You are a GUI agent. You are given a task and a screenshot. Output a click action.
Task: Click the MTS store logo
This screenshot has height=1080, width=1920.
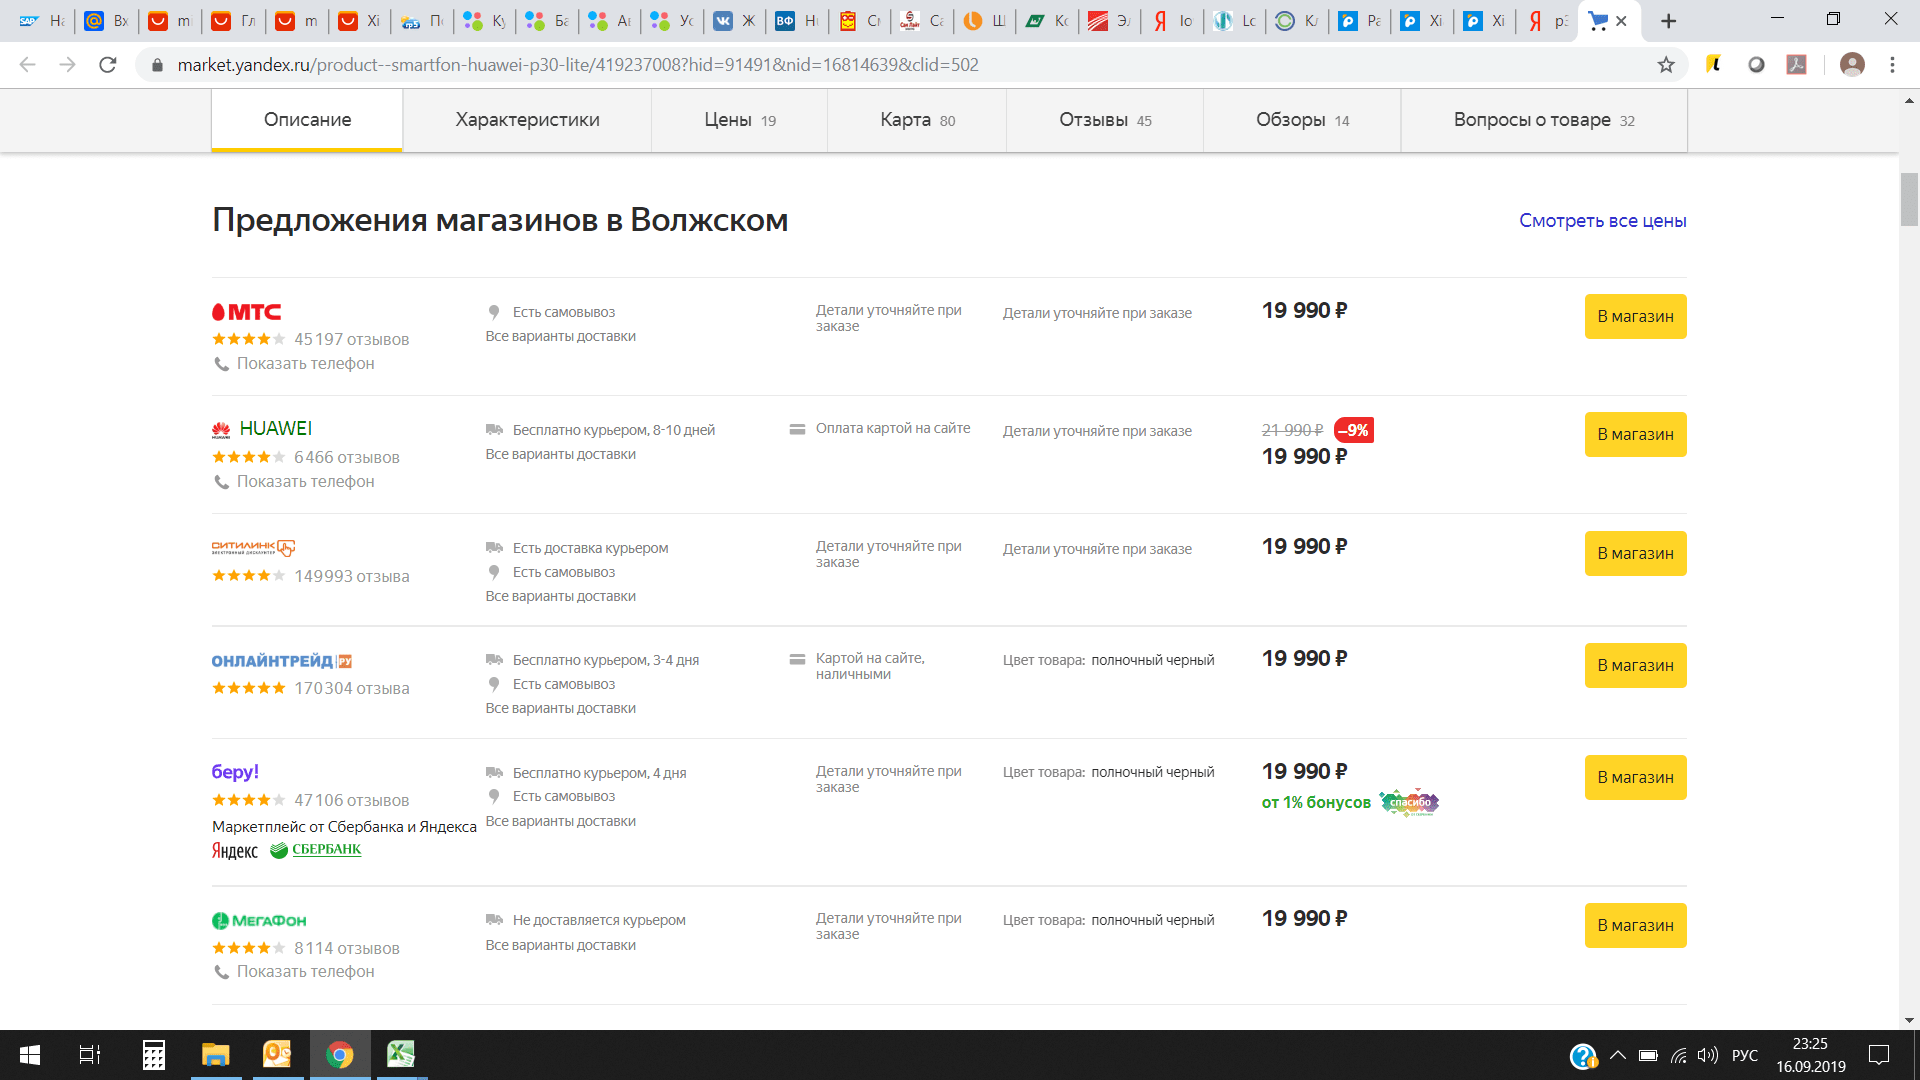(246, 312)
